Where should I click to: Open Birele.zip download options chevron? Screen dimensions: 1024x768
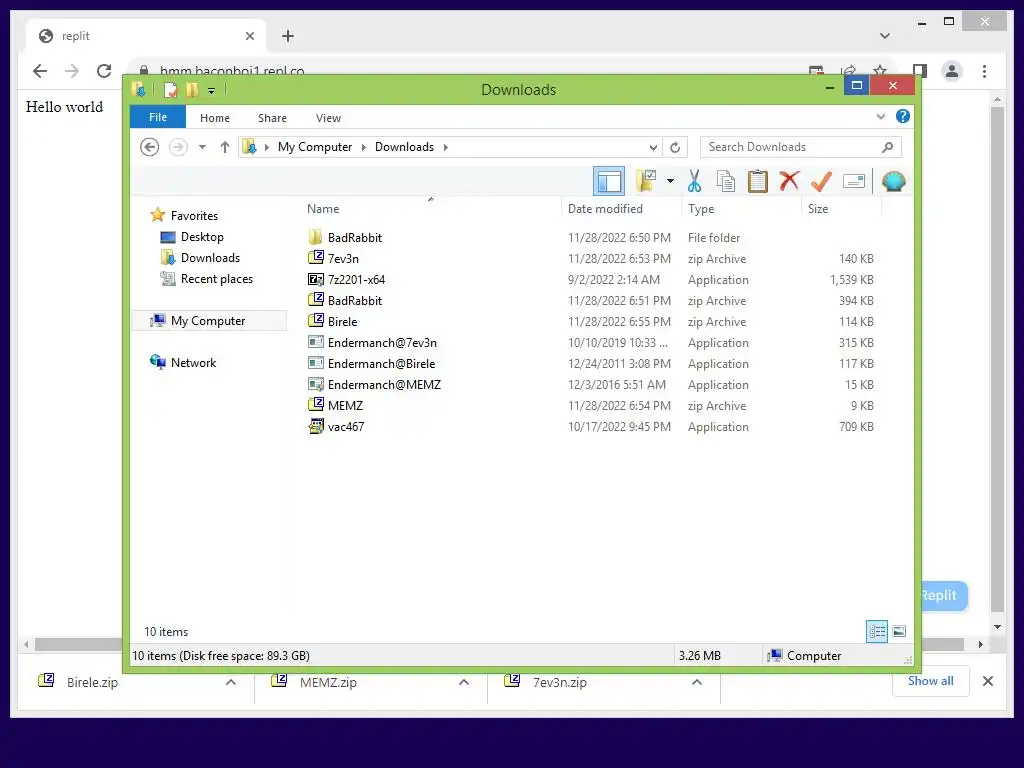231,682
